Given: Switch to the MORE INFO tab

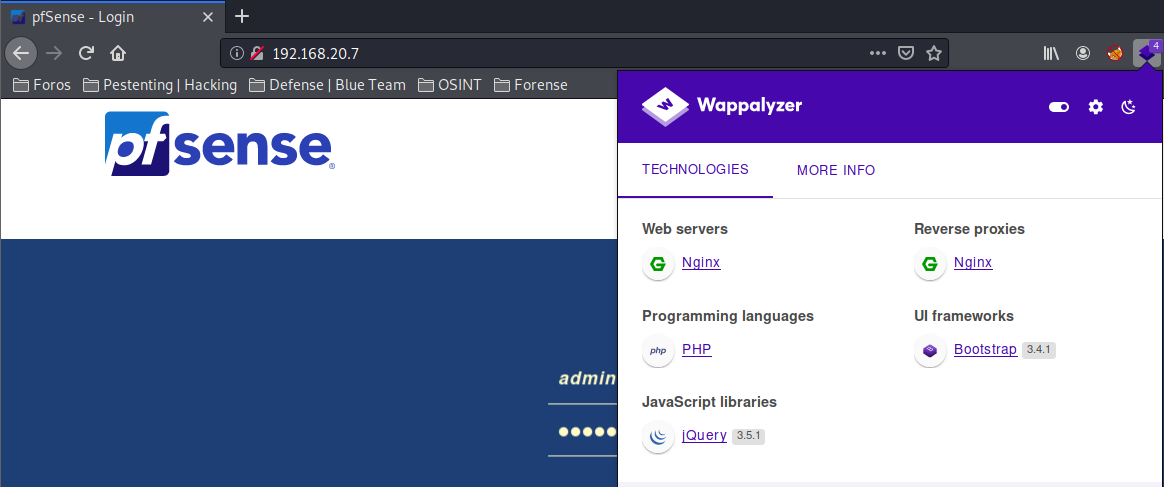Looking at the screenshot, I should point(836,170).
